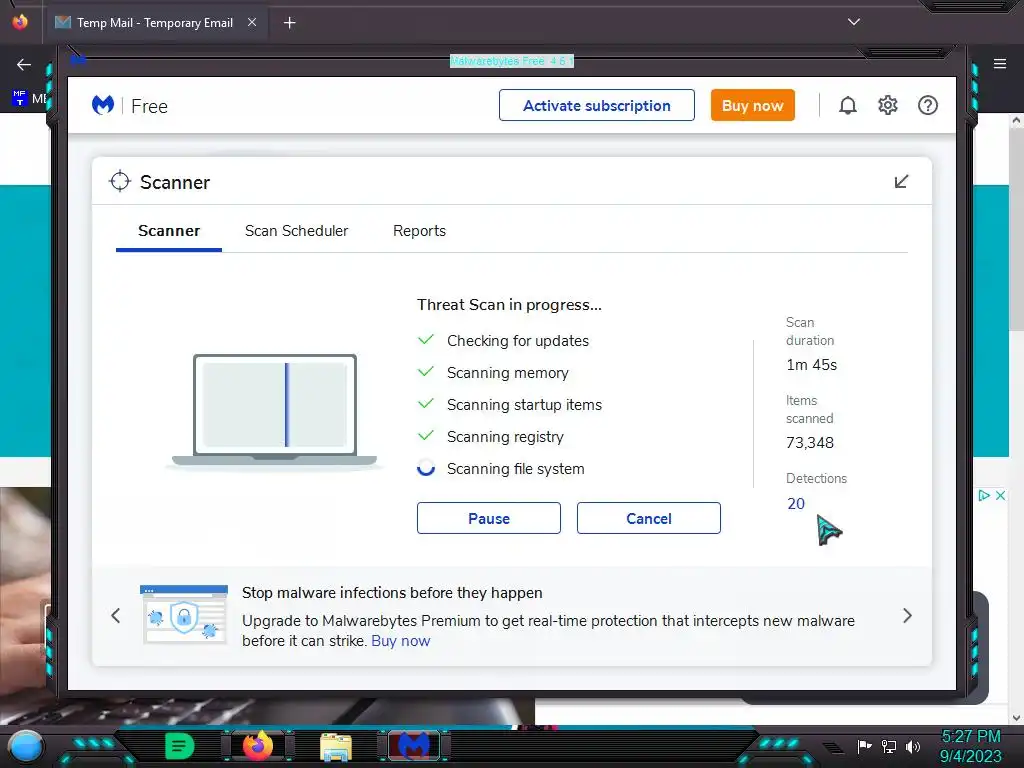This screenshot has height=768, width=1024.
Task: Click the Firefox page scrollbar down arrow
Action: [1016, 718]
